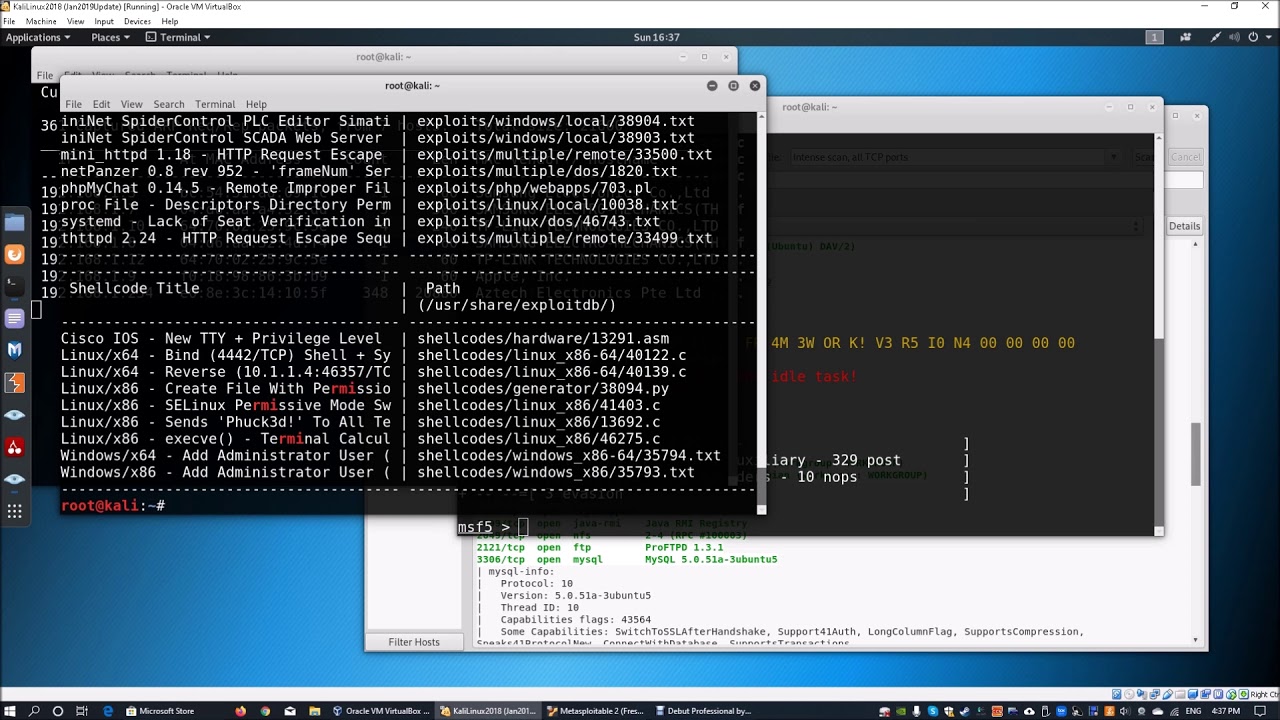The height and width of the screenshot is (720, 1280).
Task: Open VirtualBox View menu
Action: coord(75,21)
